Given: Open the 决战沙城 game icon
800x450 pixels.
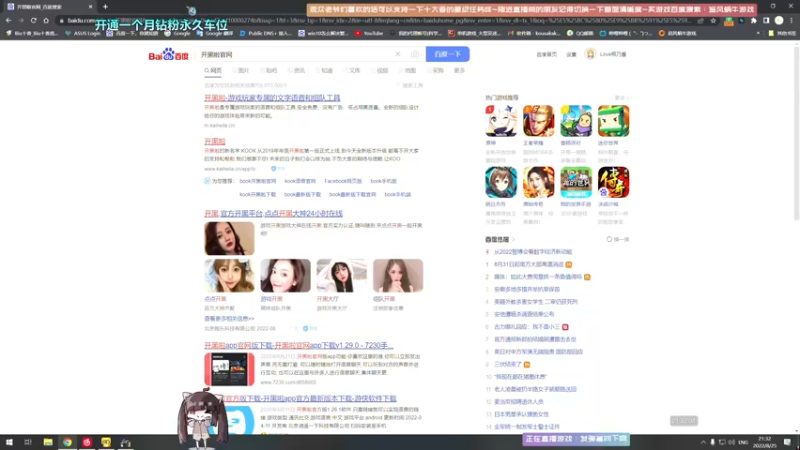Looking at the screenshot, I should 613,182.
